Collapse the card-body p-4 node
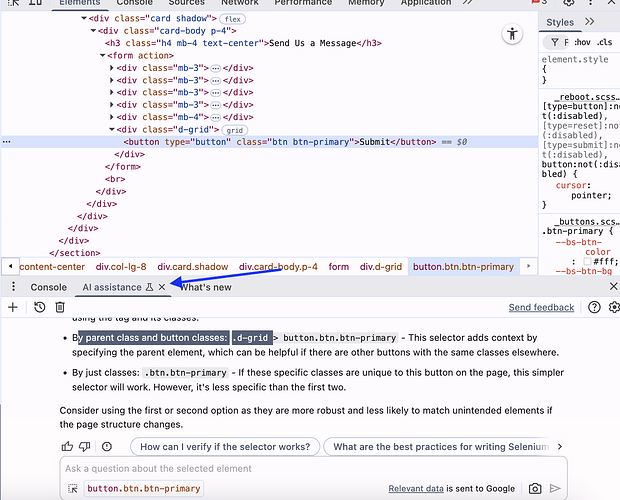The image size is (620, 500). coord(93,30)
